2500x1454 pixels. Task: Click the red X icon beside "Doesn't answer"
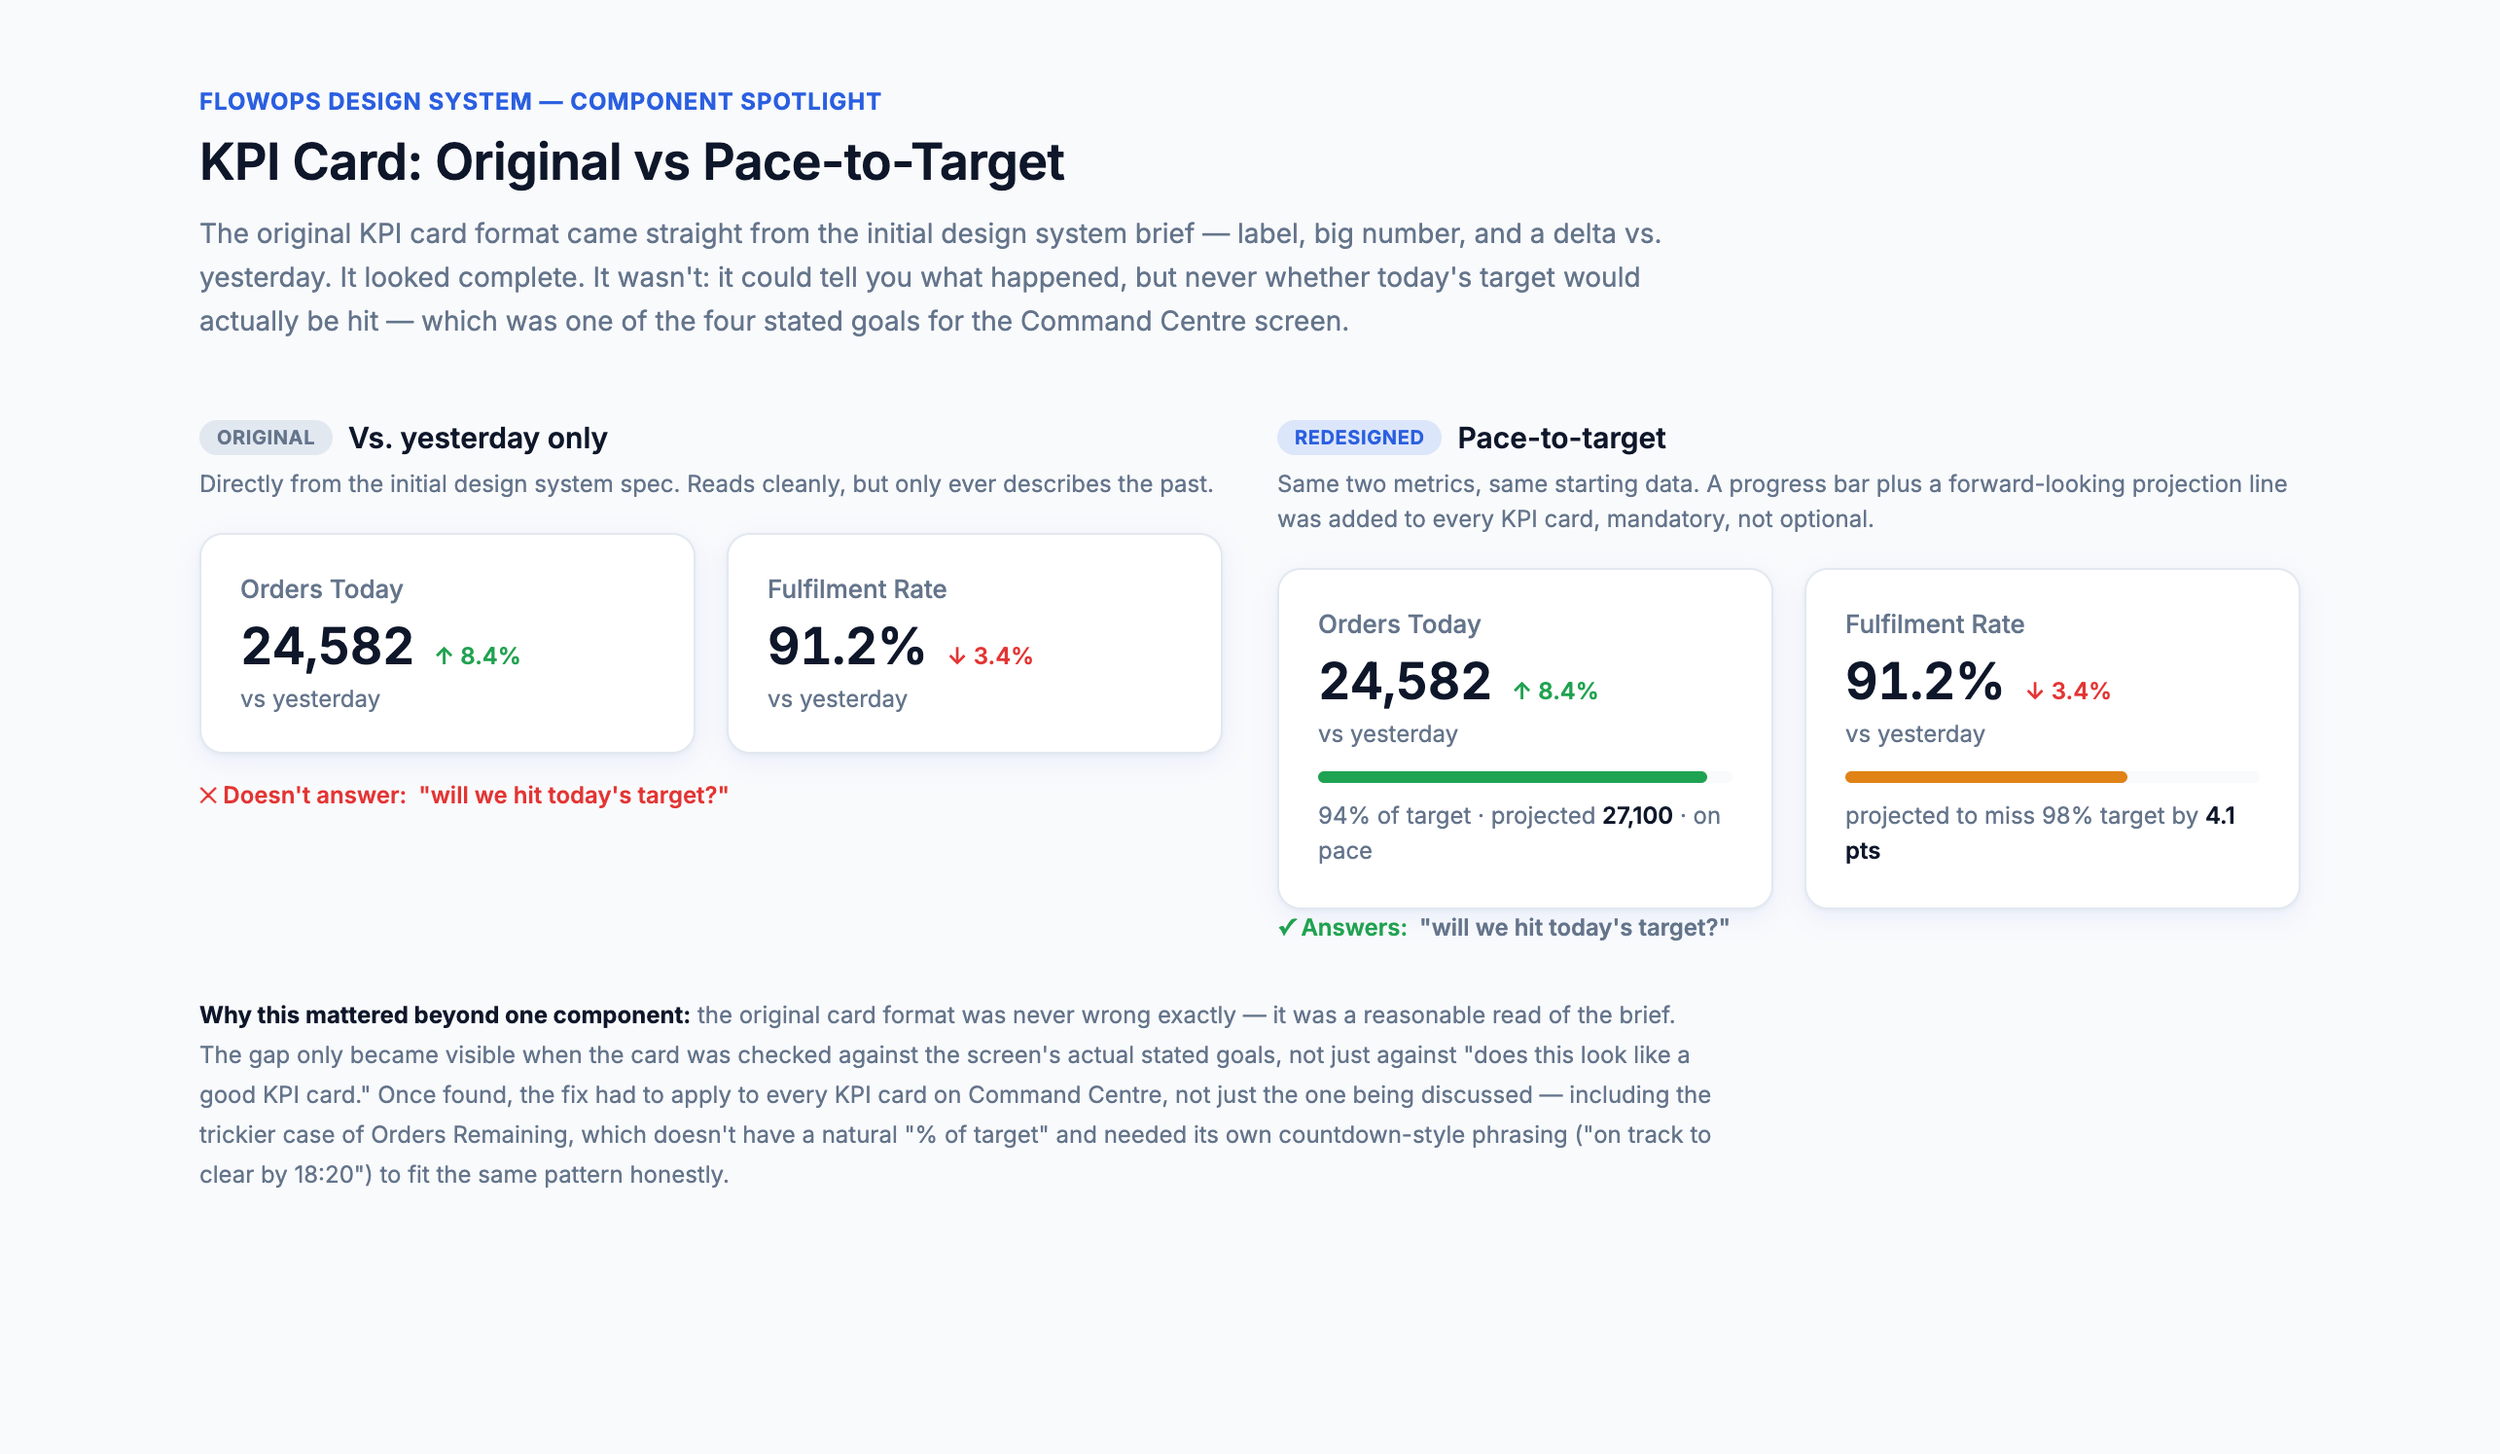pos(208,795)
